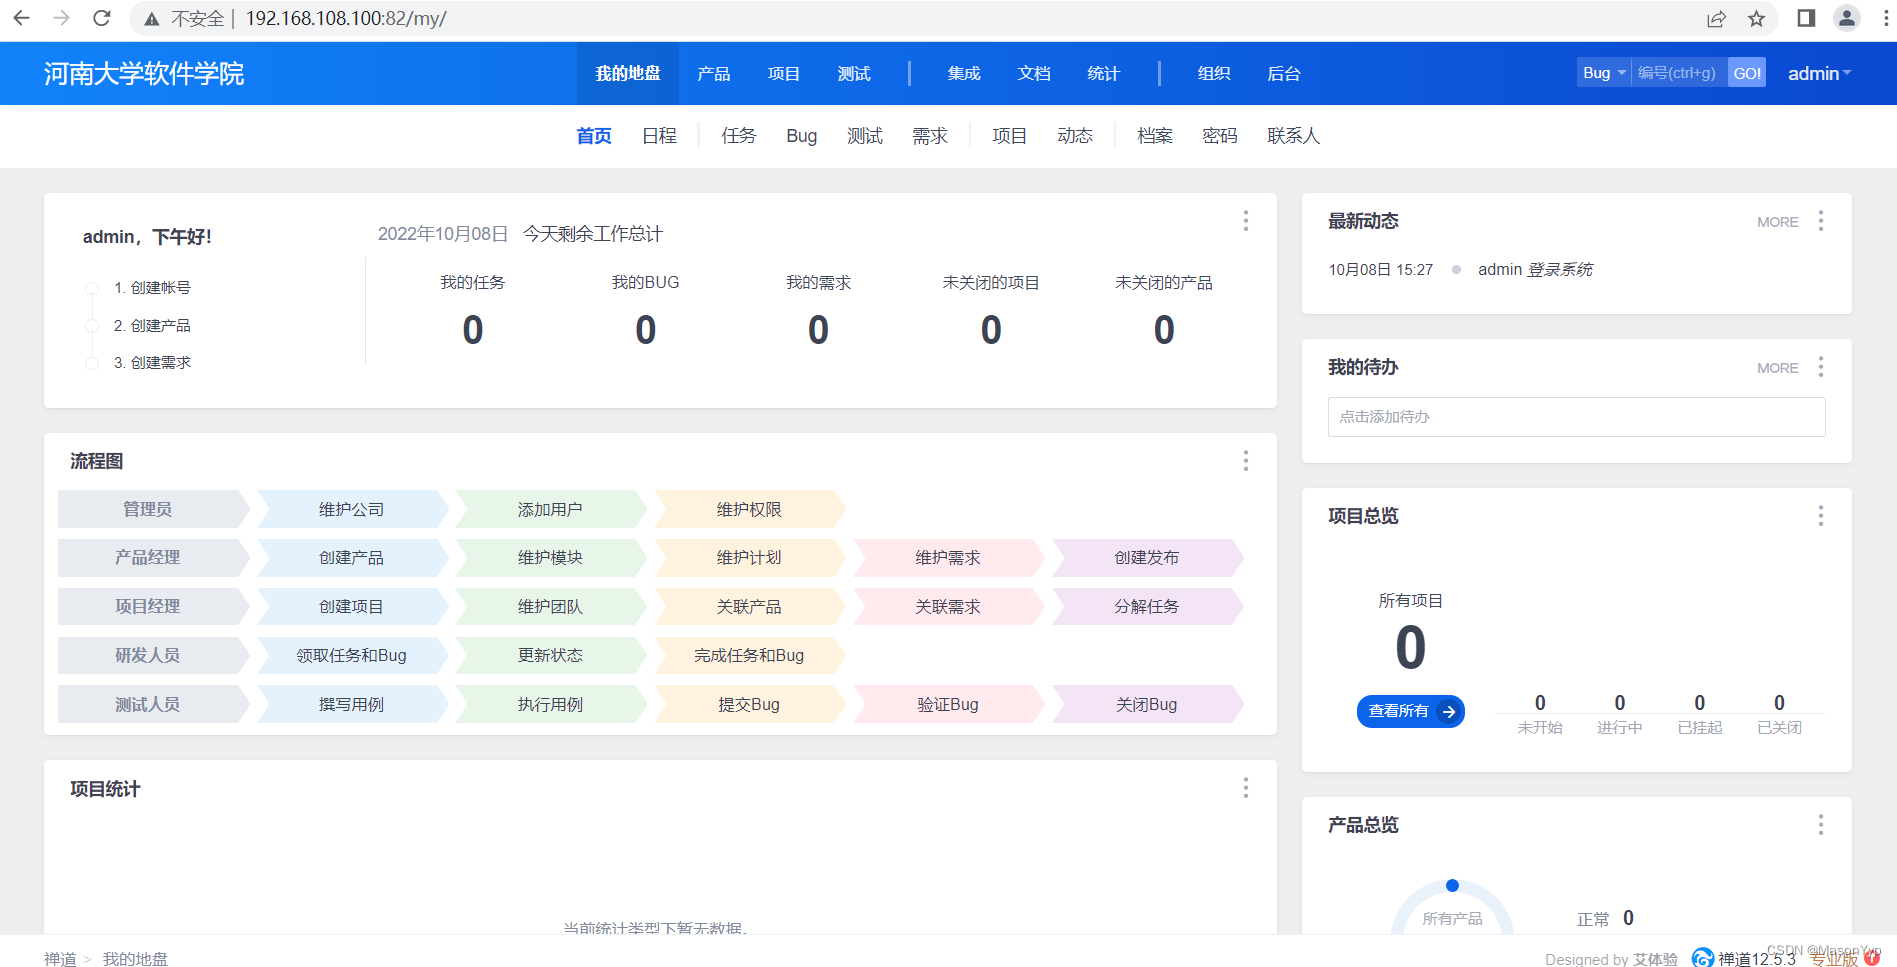1897x967 pixels.
Task: Open the 文档 main menu
Action: pyautogui.click(x=1034, y=73)
